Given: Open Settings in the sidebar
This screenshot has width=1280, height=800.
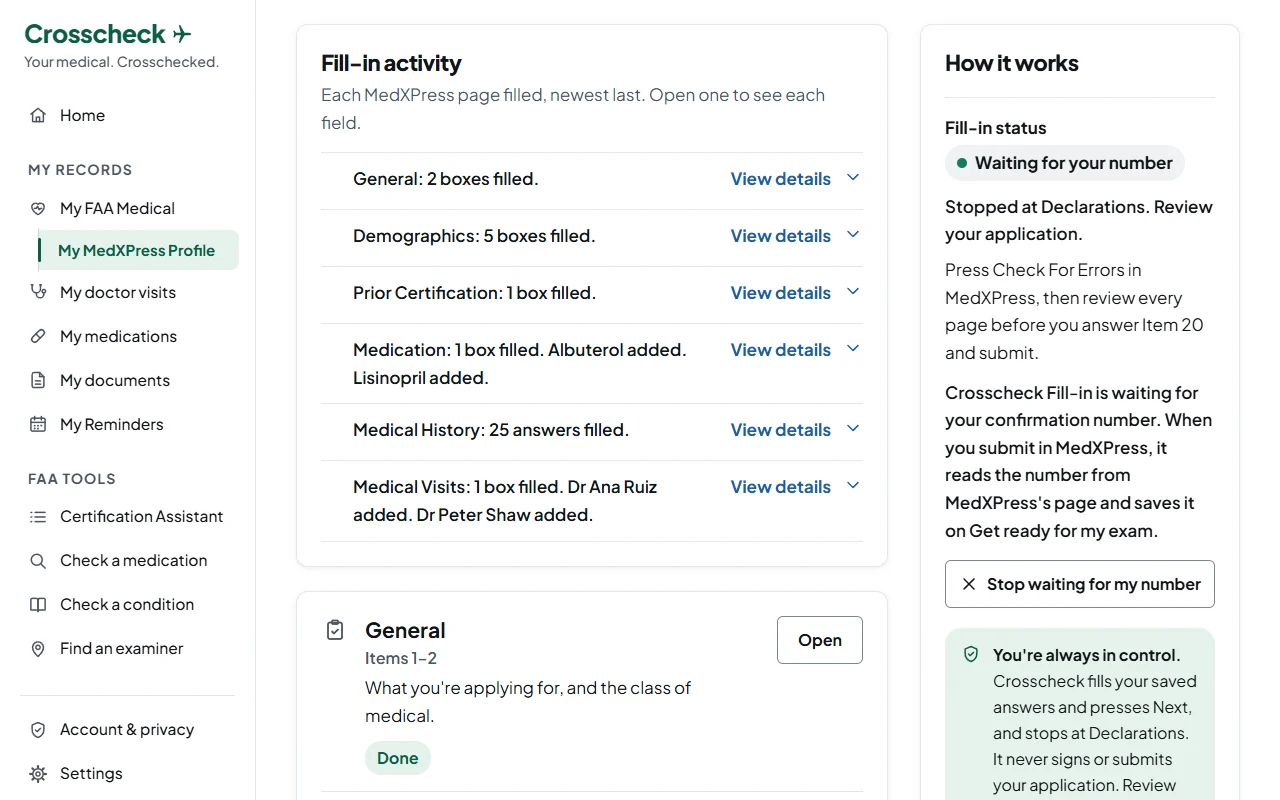Looking at the screenshot, I should 129,773.
